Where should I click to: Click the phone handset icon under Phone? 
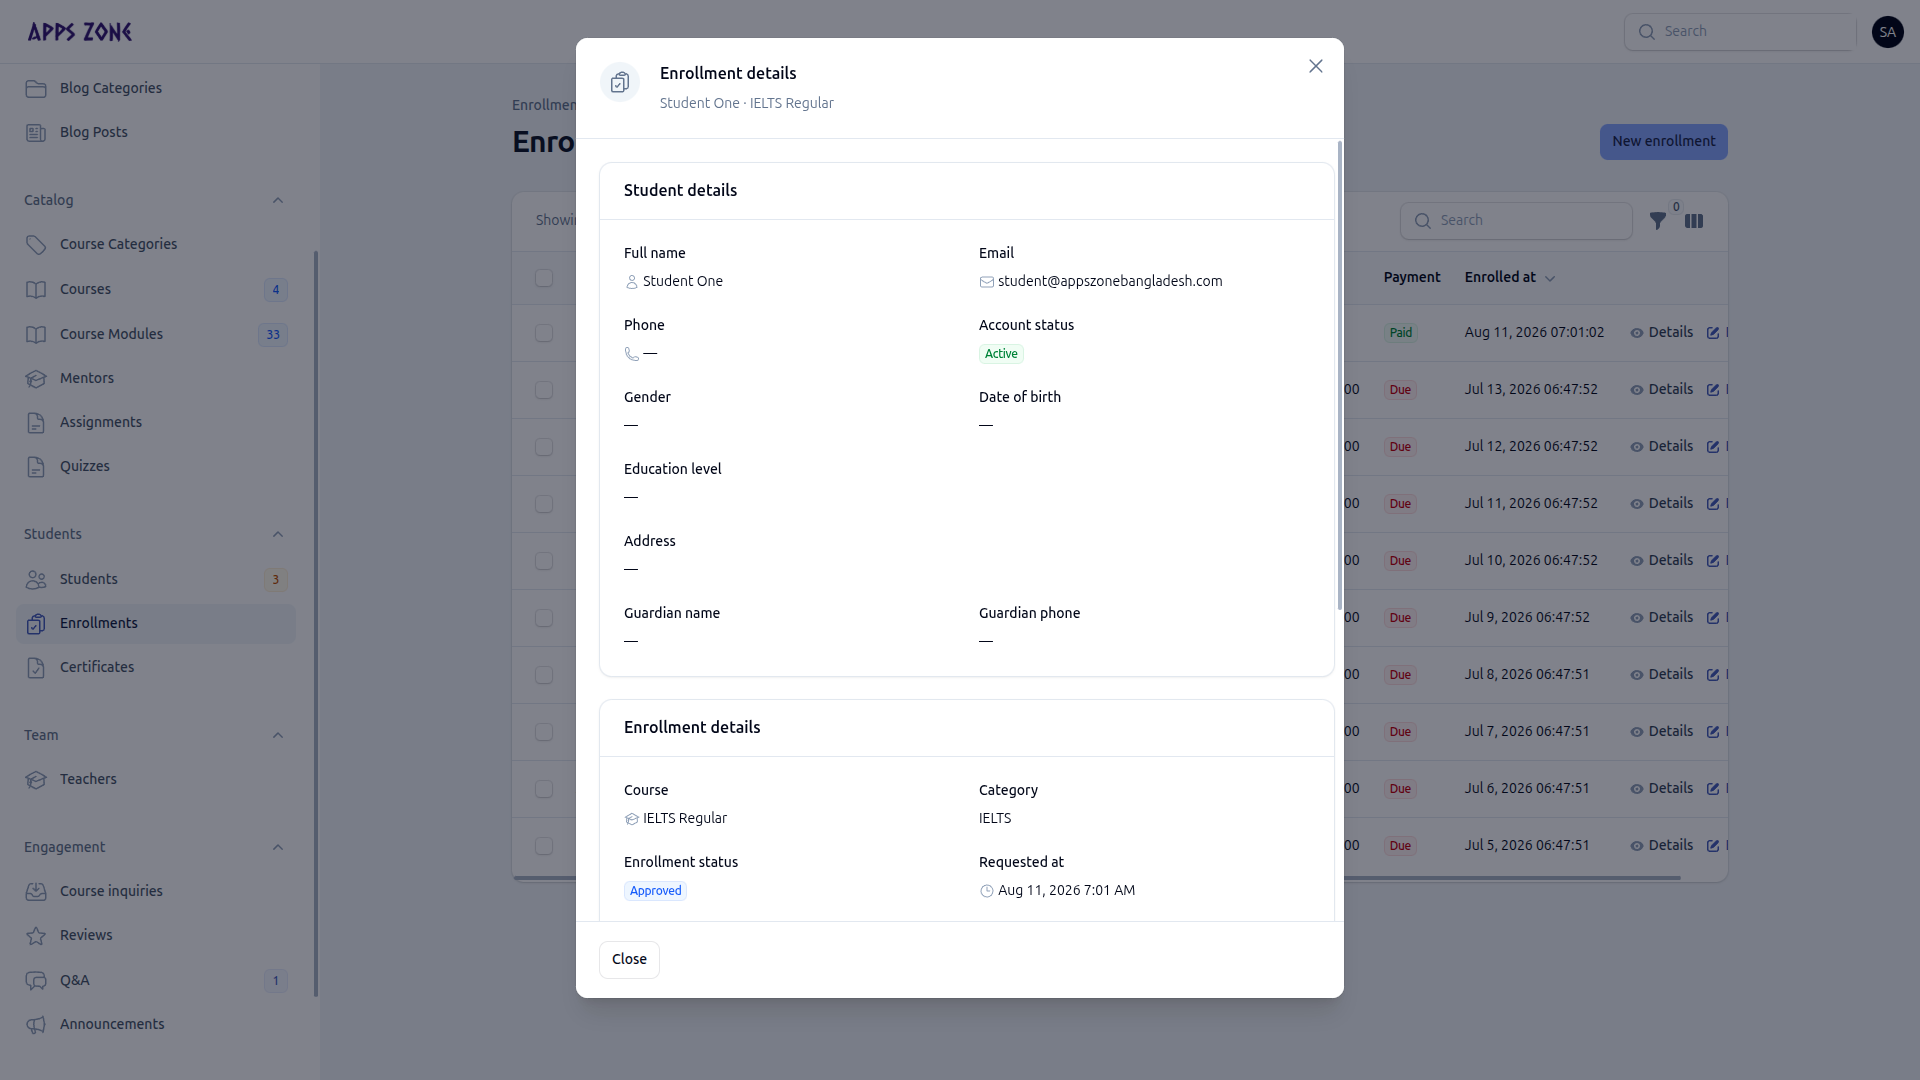click(632, 354)
